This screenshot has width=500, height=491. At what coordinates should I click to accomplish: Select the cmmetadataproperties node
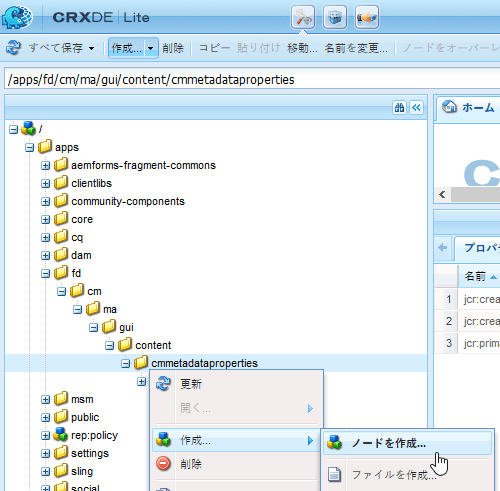click(x=204, y=363)
